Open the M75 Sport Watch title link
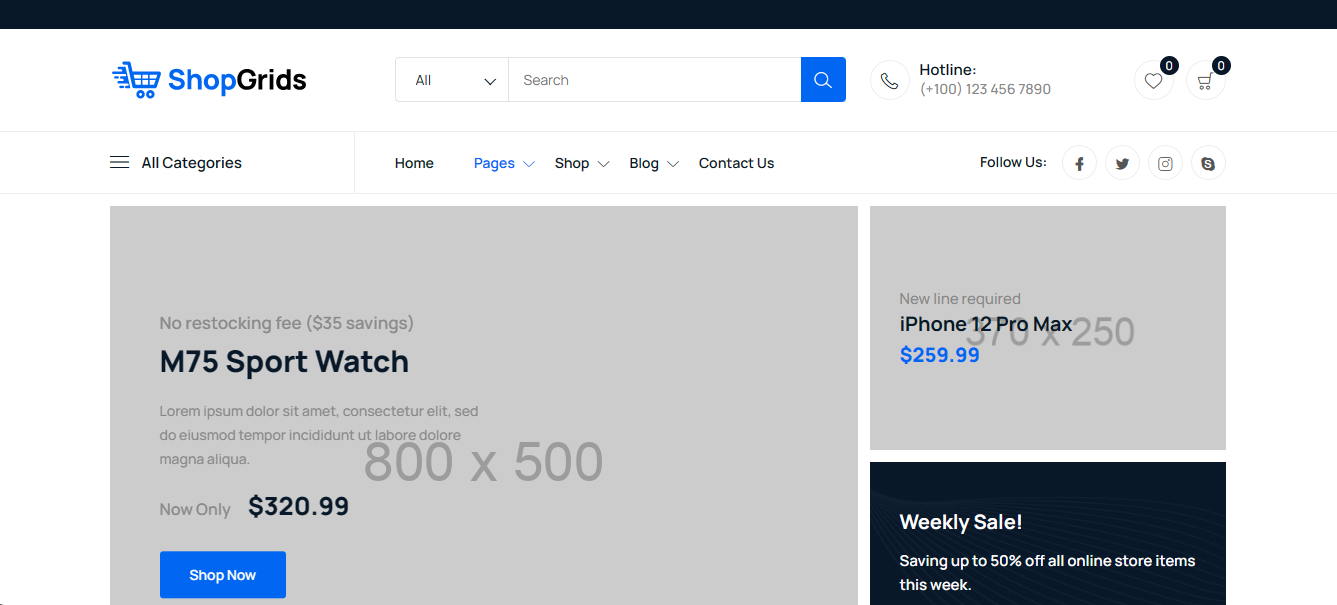This screenshot has width=1337, height=605. click(x=284, y=361)
